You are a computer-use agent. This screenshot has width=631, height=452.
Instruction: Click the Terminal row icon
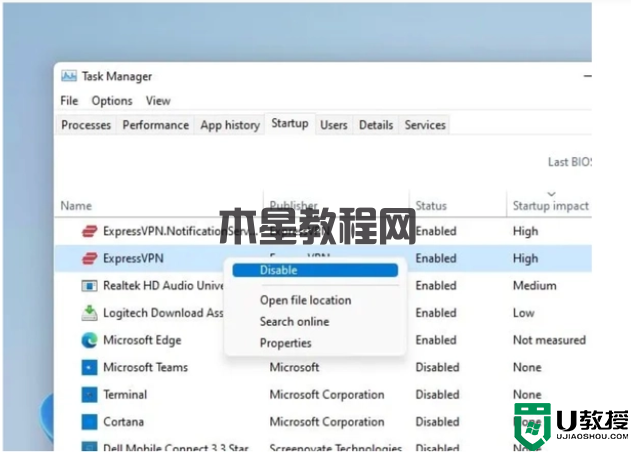89,394
